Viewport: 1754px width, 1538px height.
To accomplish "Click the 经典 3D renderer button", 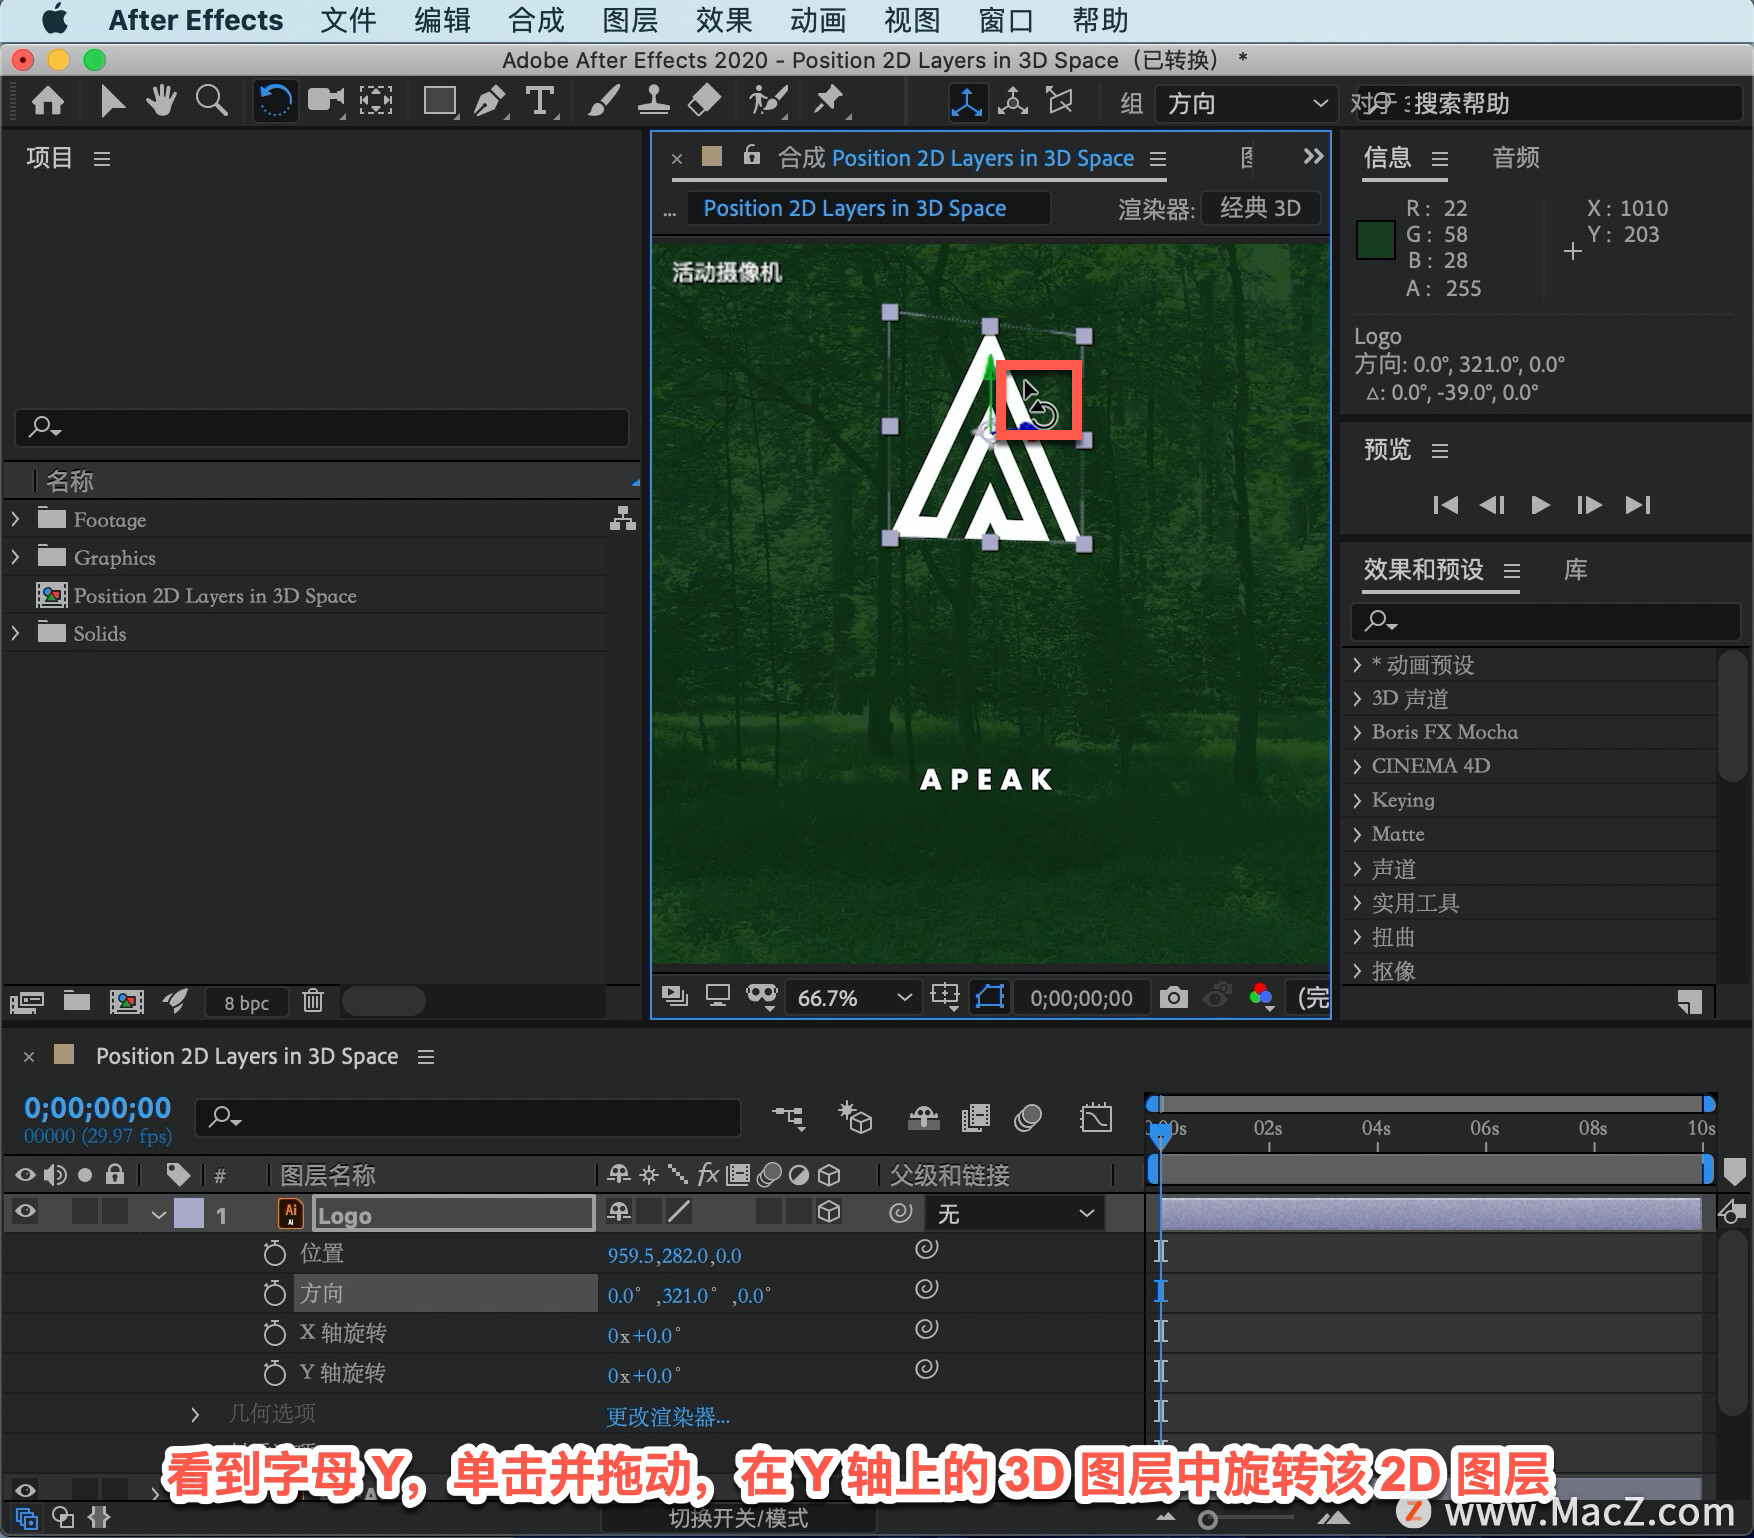I will (x=1260, y=208).
